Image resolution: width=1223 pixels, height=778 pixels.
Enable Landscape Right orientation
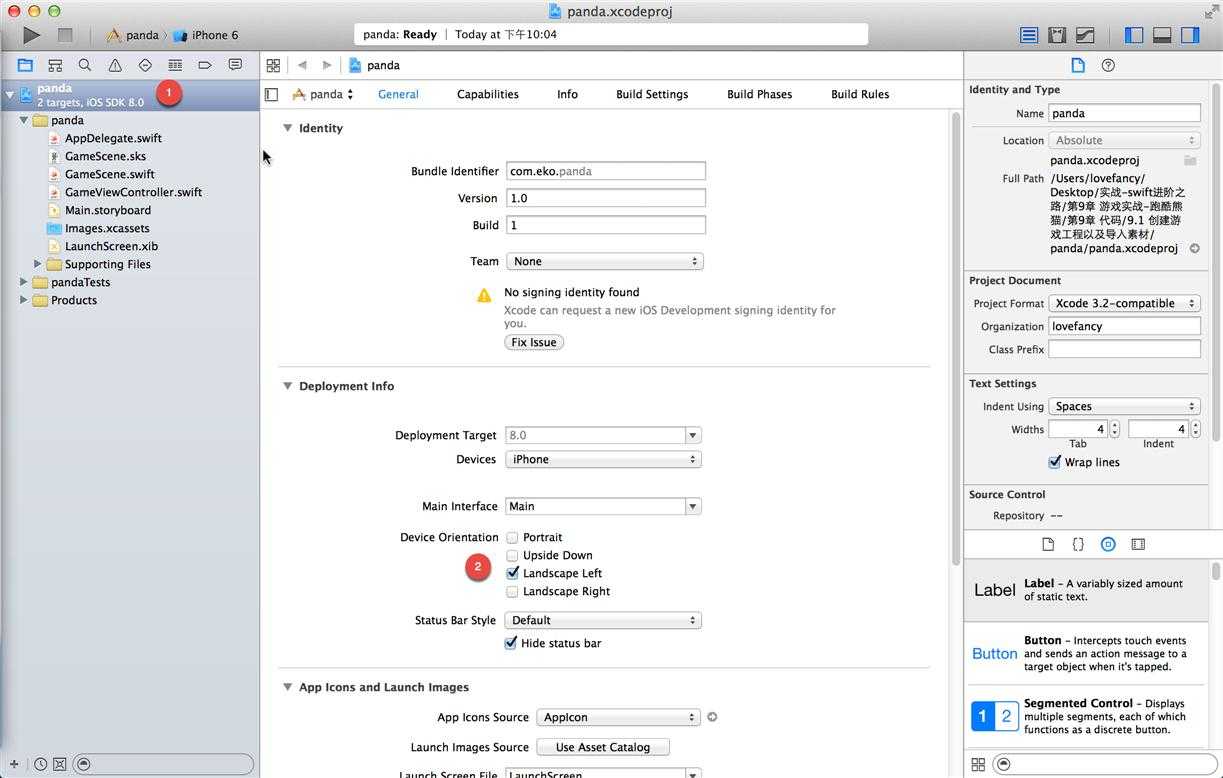(x=512, y=591)
